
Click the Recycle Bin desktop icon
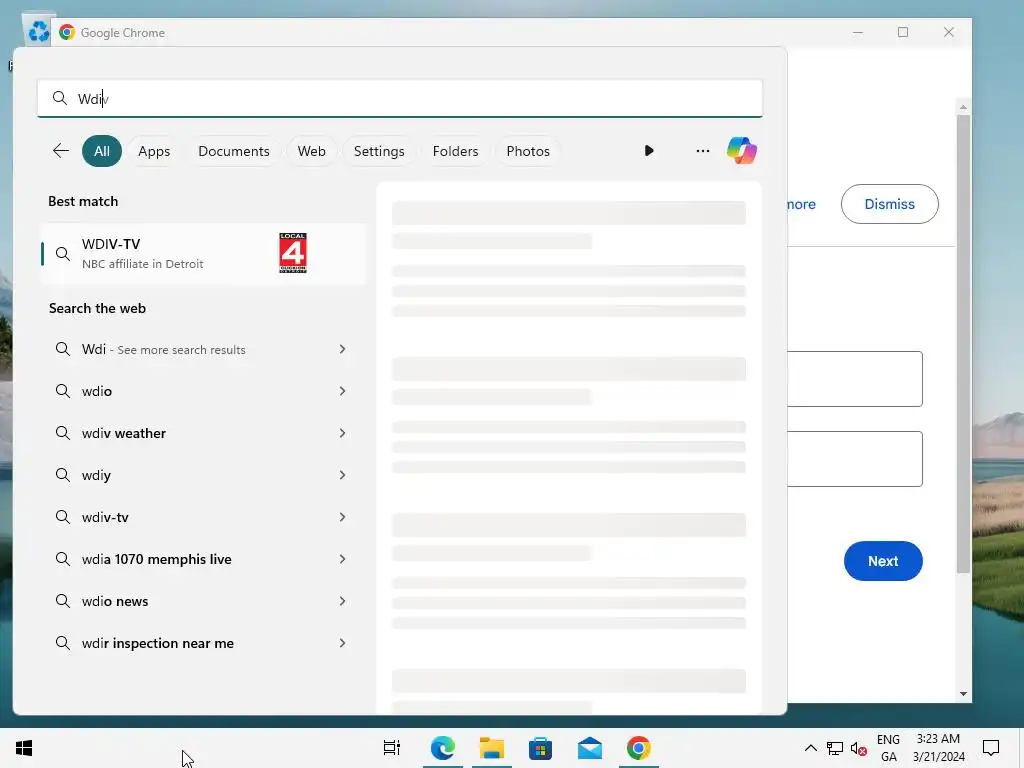tap(39, 31)
